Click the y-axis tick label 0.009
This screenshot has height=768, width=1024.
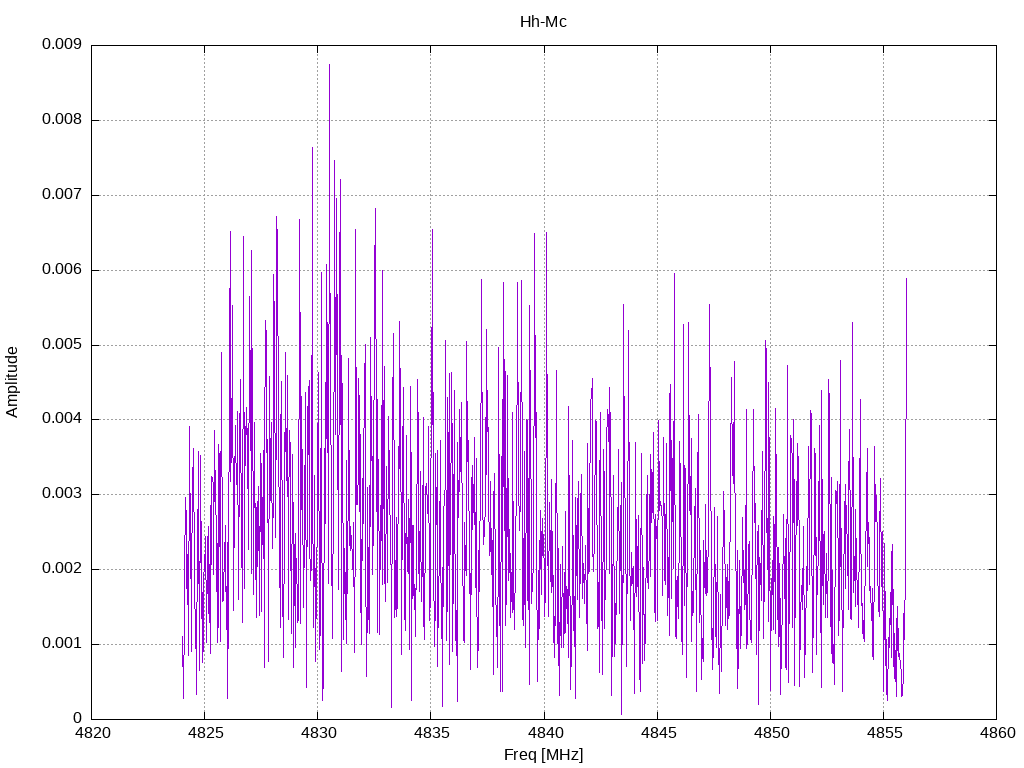pos(62,44)
